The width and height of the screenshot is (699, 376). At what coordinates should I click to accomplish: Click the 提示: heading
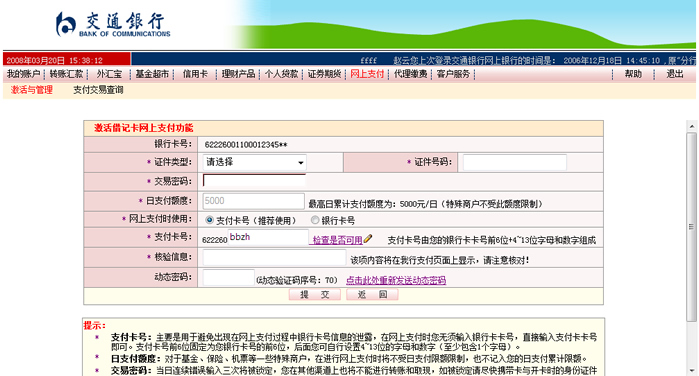click(95, 325)
